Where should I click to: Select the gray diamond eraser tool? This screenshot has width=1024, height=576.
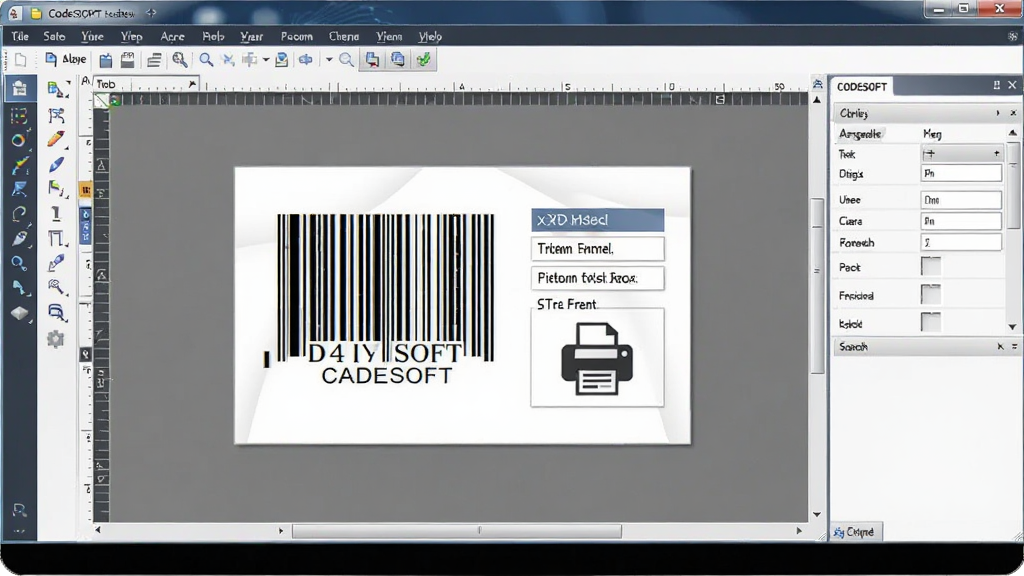point(19,313)
